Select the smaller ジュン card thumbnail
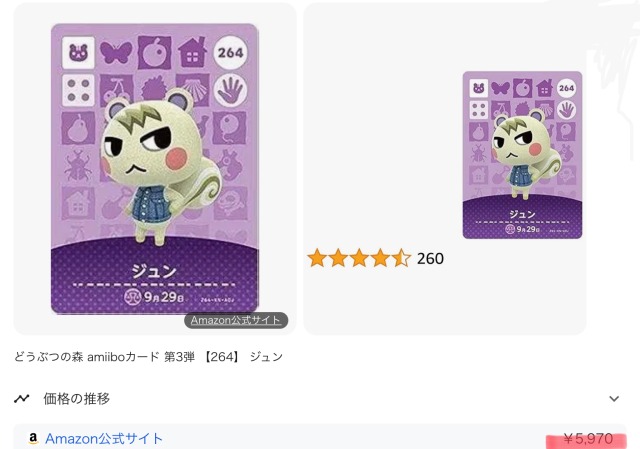Image resolution: width=640 pixels, height=449 pixels. tap(522, 155)
